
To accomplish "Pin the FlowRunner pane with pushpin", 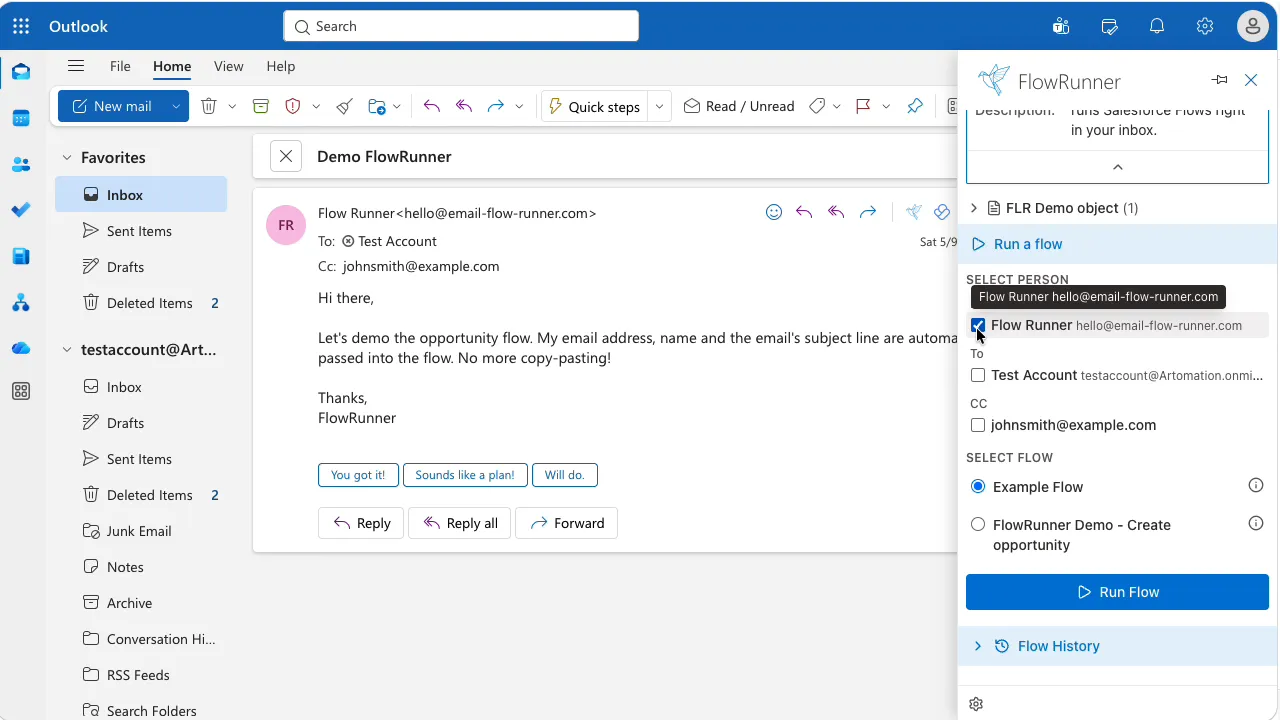I will click(x=1219, y=80).
